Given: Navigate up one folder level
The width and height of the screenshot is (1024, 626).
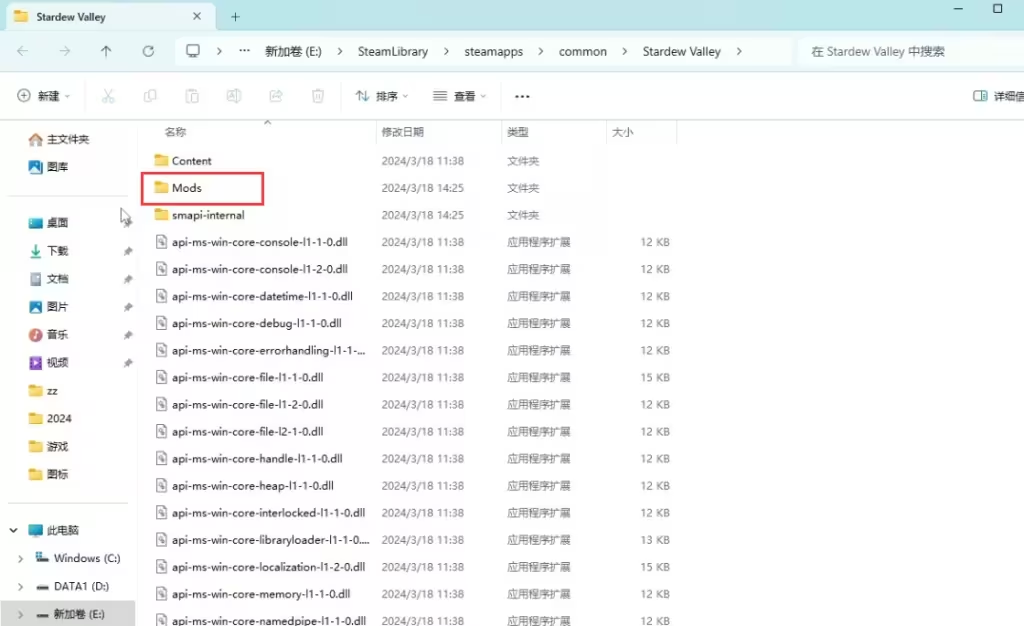Looking at the screenshot, I should point(106,52).
